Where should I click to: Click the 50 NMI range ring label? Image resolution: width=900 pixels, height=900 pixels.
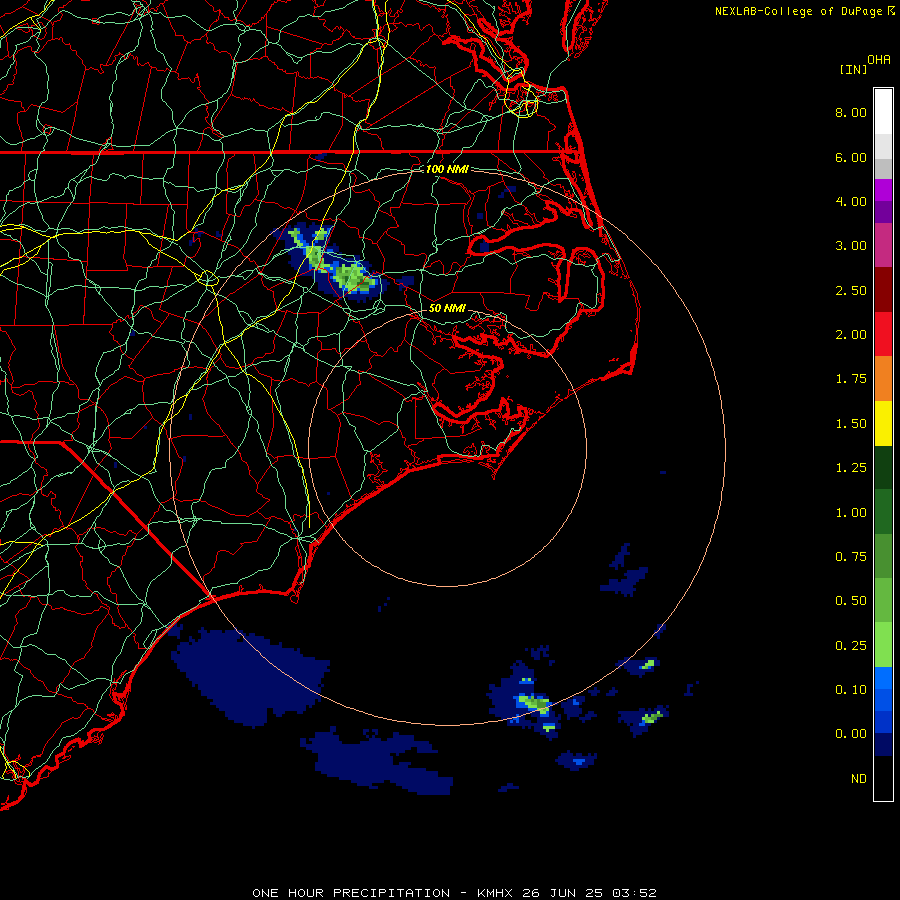click(x=447, y=308)
